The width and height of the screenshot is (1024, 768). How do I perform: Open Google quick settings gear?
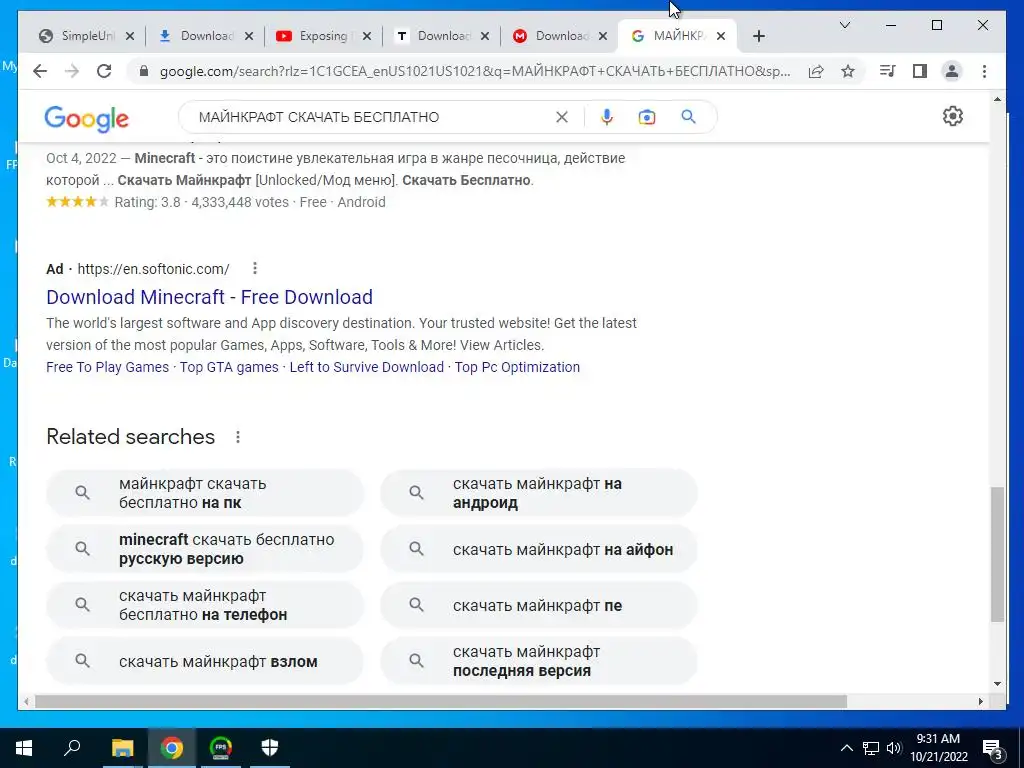coord(953,116)
